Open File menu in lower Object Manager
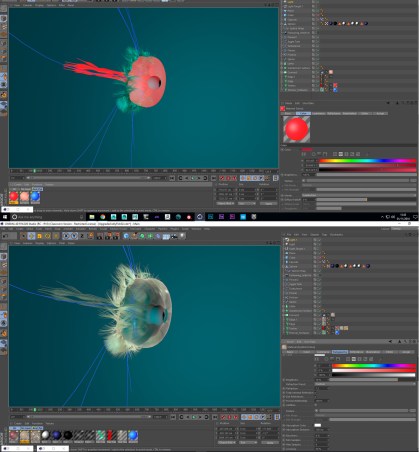This screenshot has height=452, width=419. click(289, 235)
